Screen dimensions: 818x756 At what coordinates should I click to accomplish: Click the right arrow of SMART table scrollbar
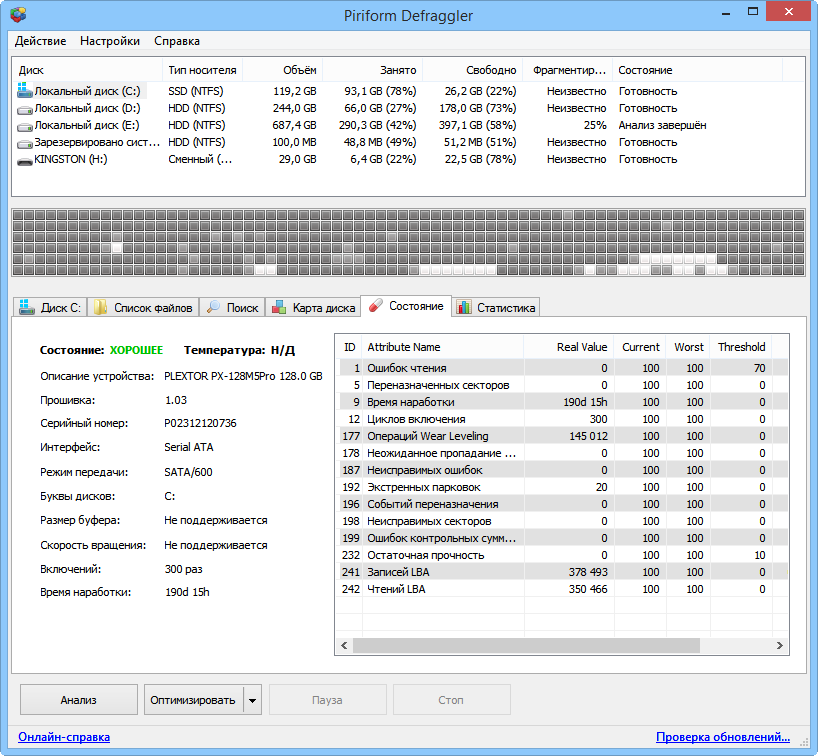click(x=779, y=645)
